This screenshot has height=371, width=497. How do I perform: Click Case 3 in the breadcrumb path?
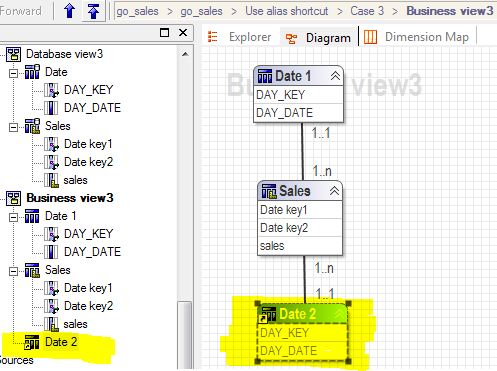tap(367, 11)
